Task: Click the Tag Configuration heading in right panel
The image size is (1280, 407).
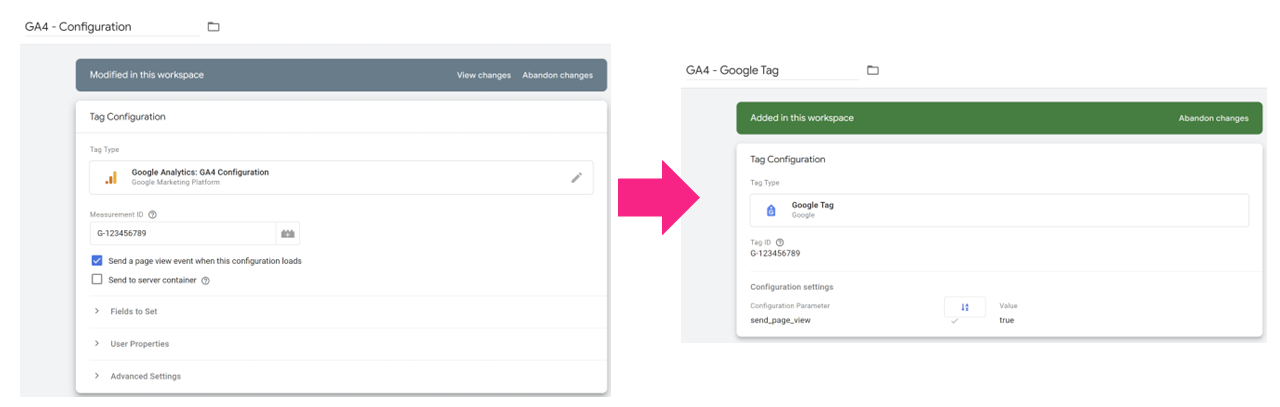Action: [x=788, y=159]
